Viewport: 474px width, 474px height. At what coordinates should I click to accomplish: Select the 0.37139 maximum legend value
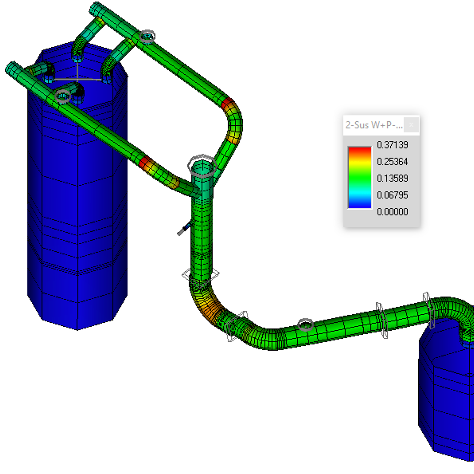(392, 145)
